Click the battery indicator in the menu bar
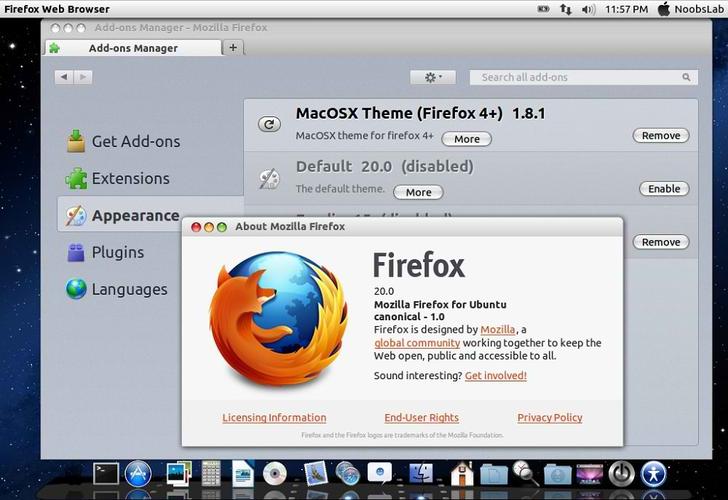This screenshot has width=728, height=500. [543, 9]
